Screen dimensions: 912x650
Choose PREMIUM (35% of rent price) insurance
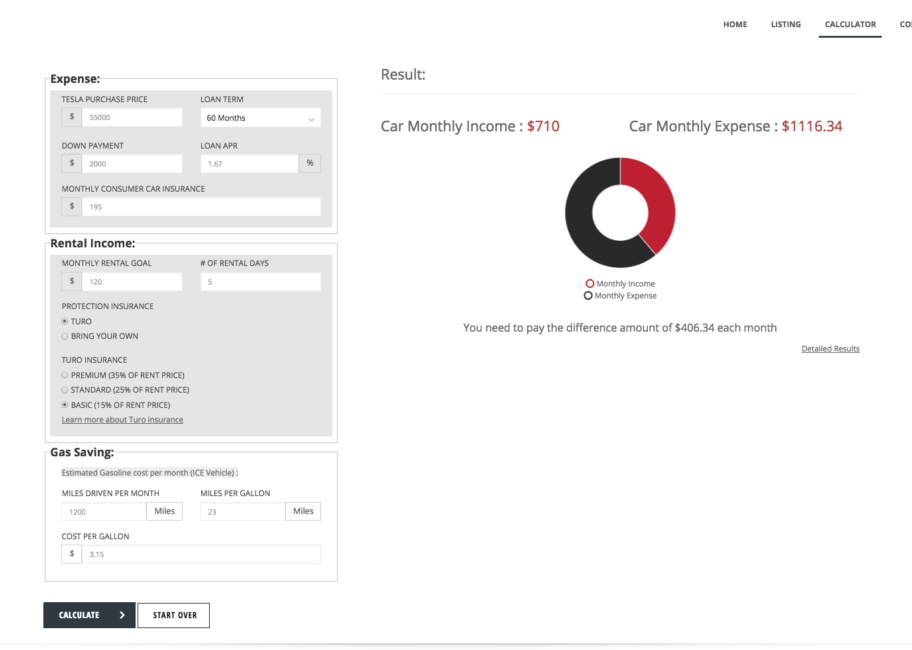coord(65,375)
